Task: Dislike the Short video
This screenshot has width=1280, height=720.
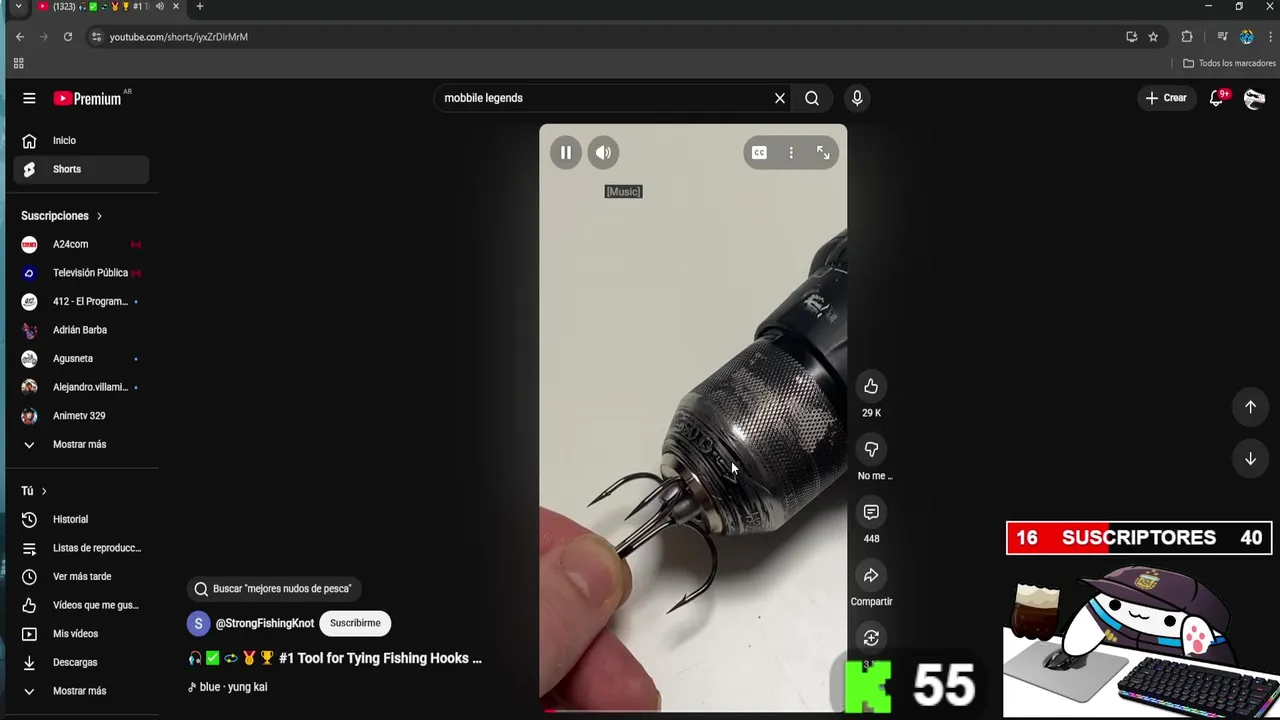Action: [871, 450]
